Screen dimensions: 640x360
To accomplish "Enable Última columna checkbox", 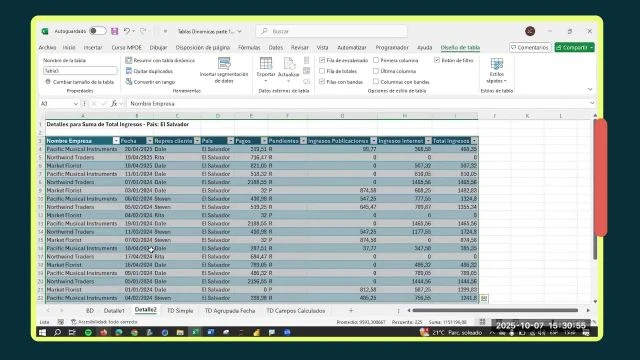I will pyautogui.click(x=376, y=71).
